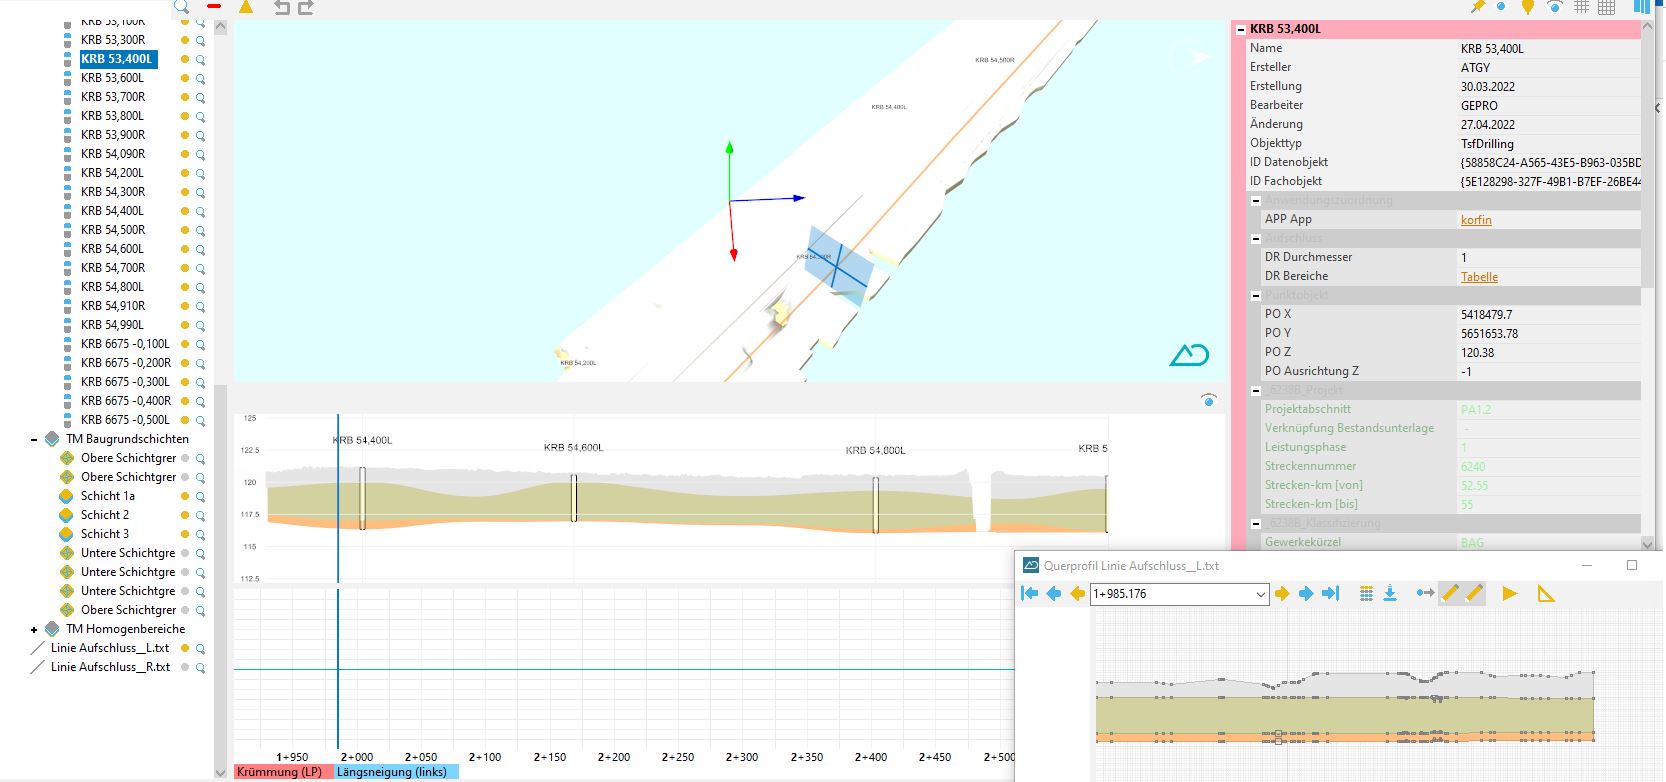Screen dimensions: 1666x782
Task: Toggle the first pencil tool in Querprofil
Action: (1450, 594)
